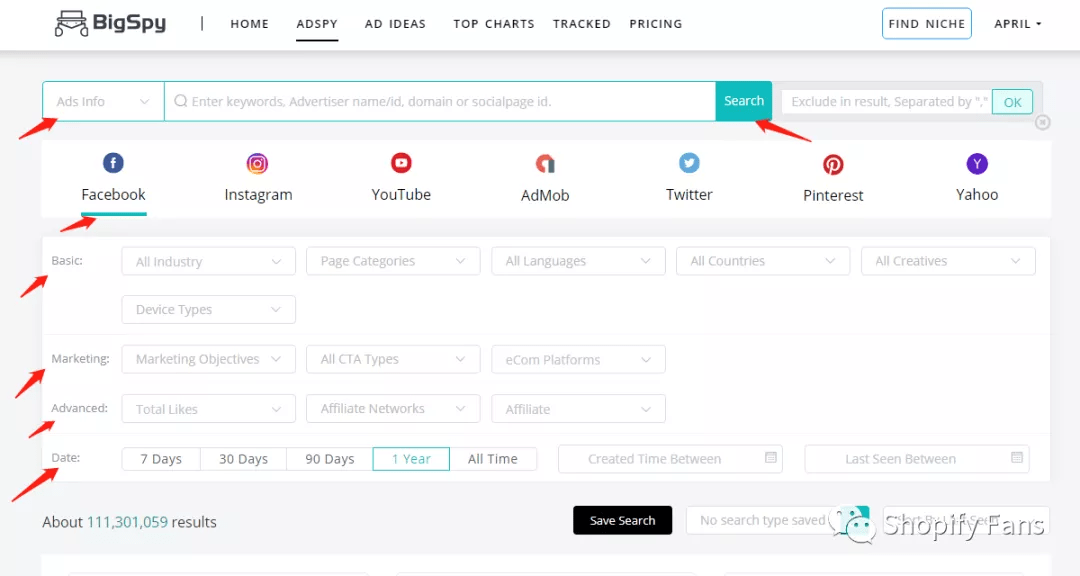This screenshot has height=576, width=1080.
Task: Close the exclude filter with the X icon
Action: (x=1043, y=123)
